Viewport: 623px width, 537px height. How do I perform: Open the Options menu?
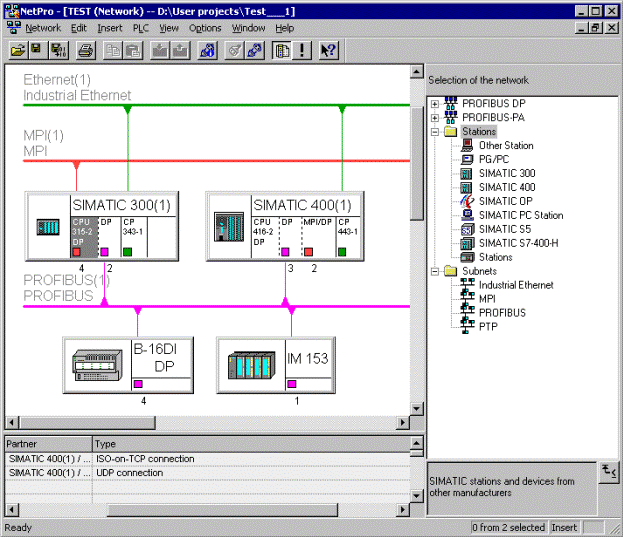205,28
